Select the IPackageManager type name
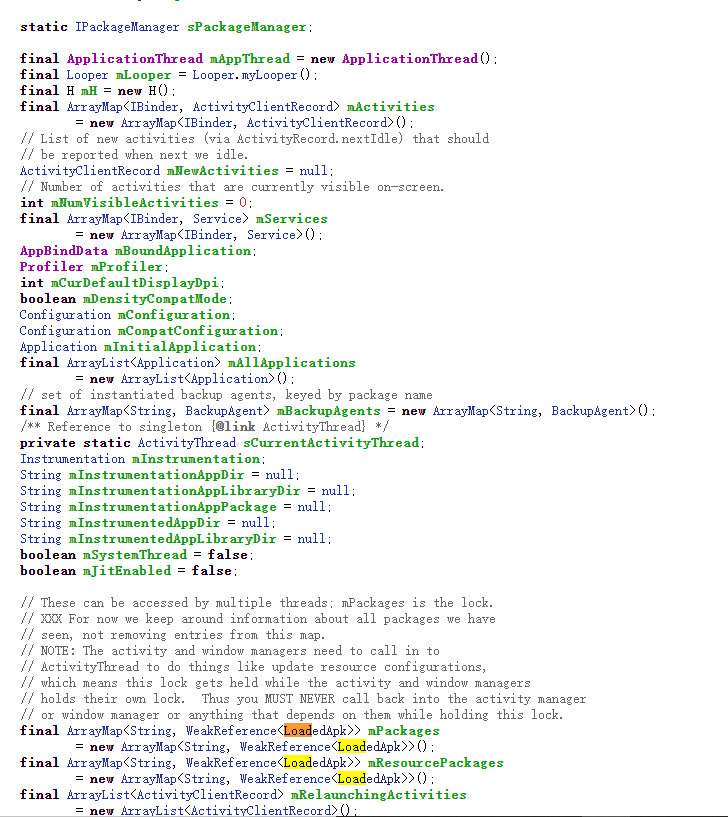This screenshot has width=728, height=817. pyautogui.click(x=127, y=27)
